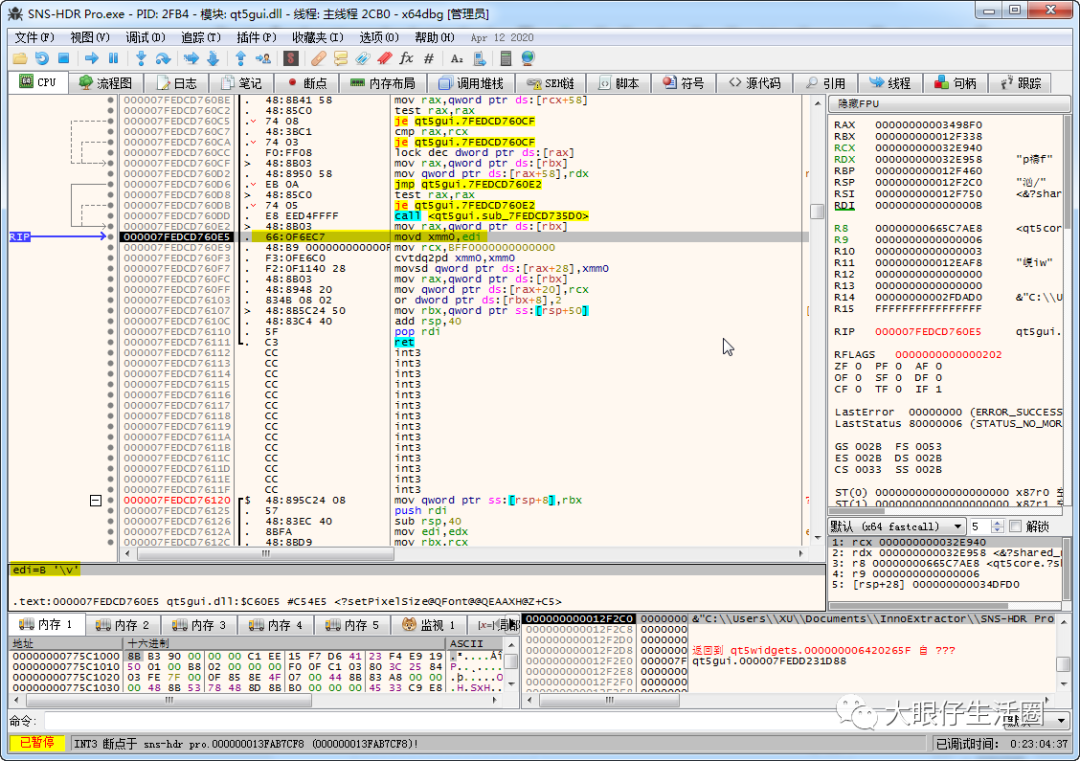Open the 调试(D) menu
The image size is (1080, 761).
click(145, 37)
